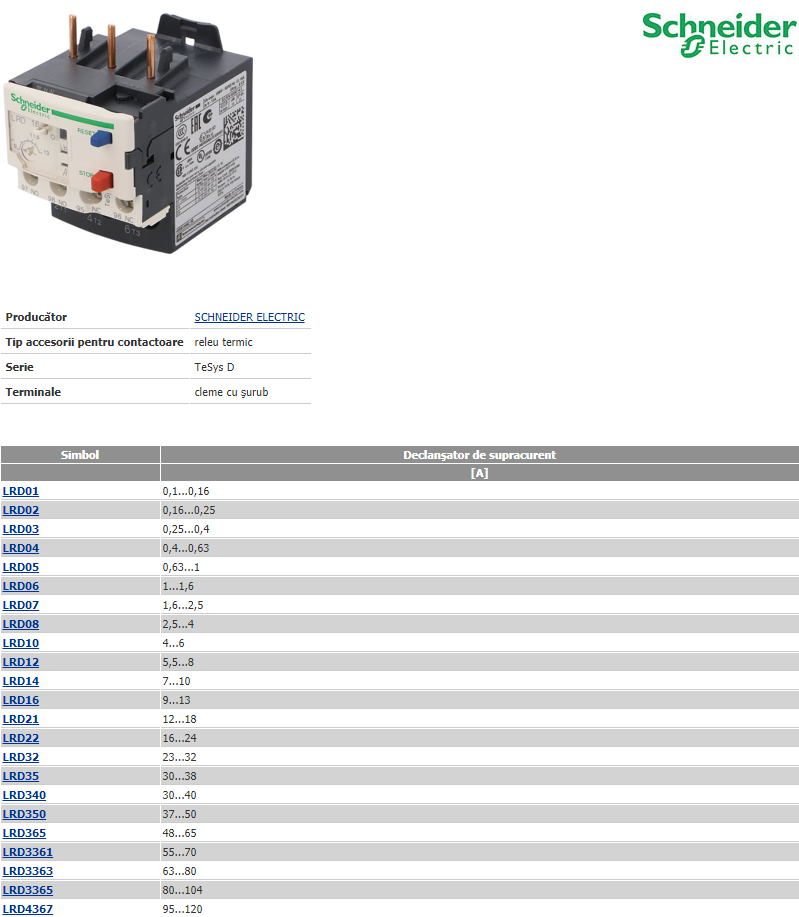This screenshot has height=917, width=799.
Task: Select the 9...13 current range cell
Action: tap(480, 700)
